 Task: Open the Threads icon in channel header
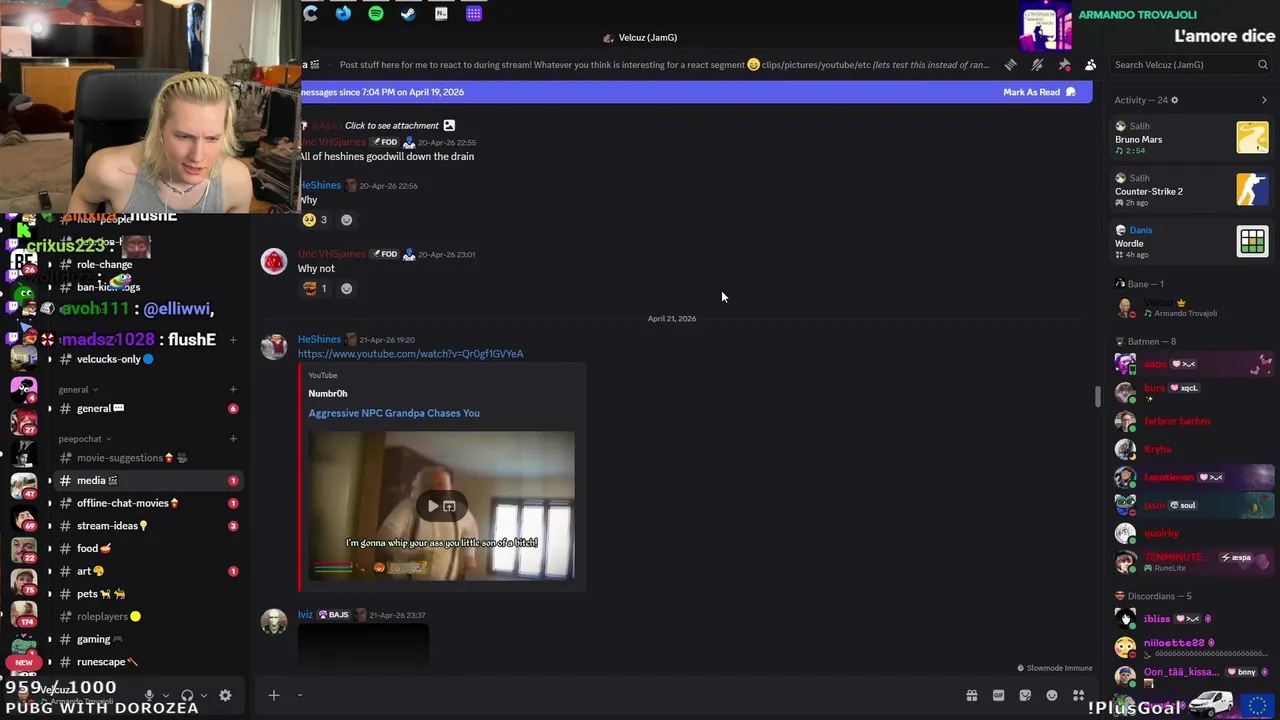pos(1010,65)
